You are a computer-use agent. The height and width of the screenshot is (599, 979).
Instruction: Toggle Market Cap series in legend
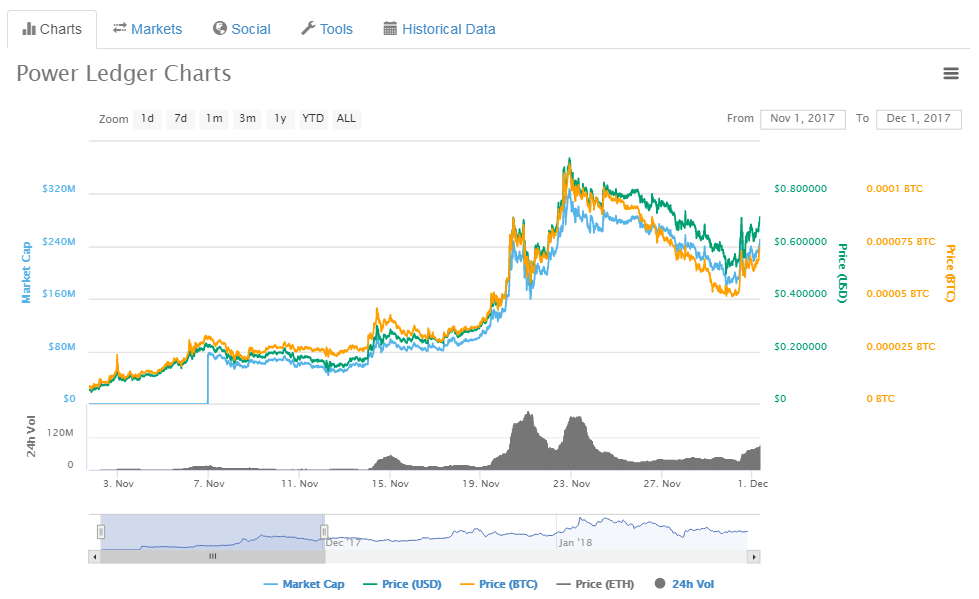(x=304, y=584)
